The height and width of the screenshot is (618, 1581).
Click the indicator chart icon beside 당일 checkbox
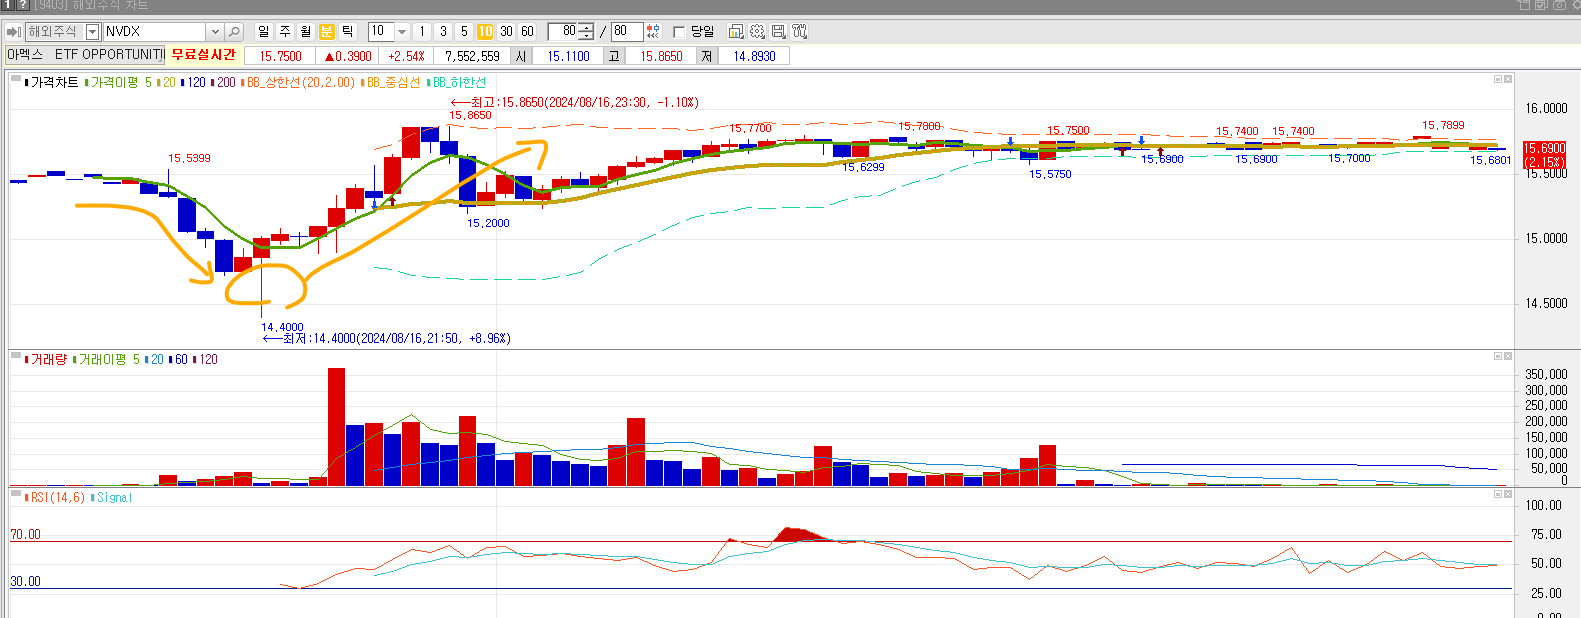pyautogui.click(x=736, y=32)
